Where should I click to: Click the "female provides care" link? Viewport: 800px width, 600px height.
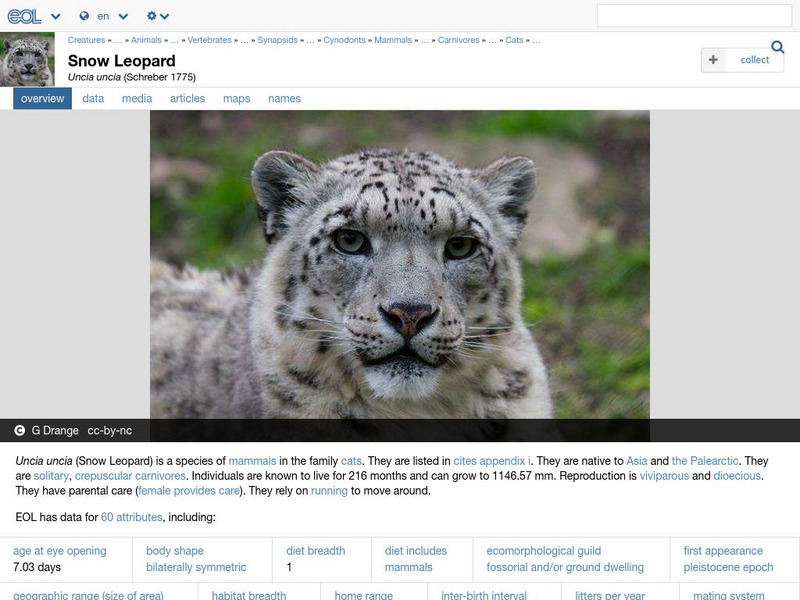click(188, 490)
